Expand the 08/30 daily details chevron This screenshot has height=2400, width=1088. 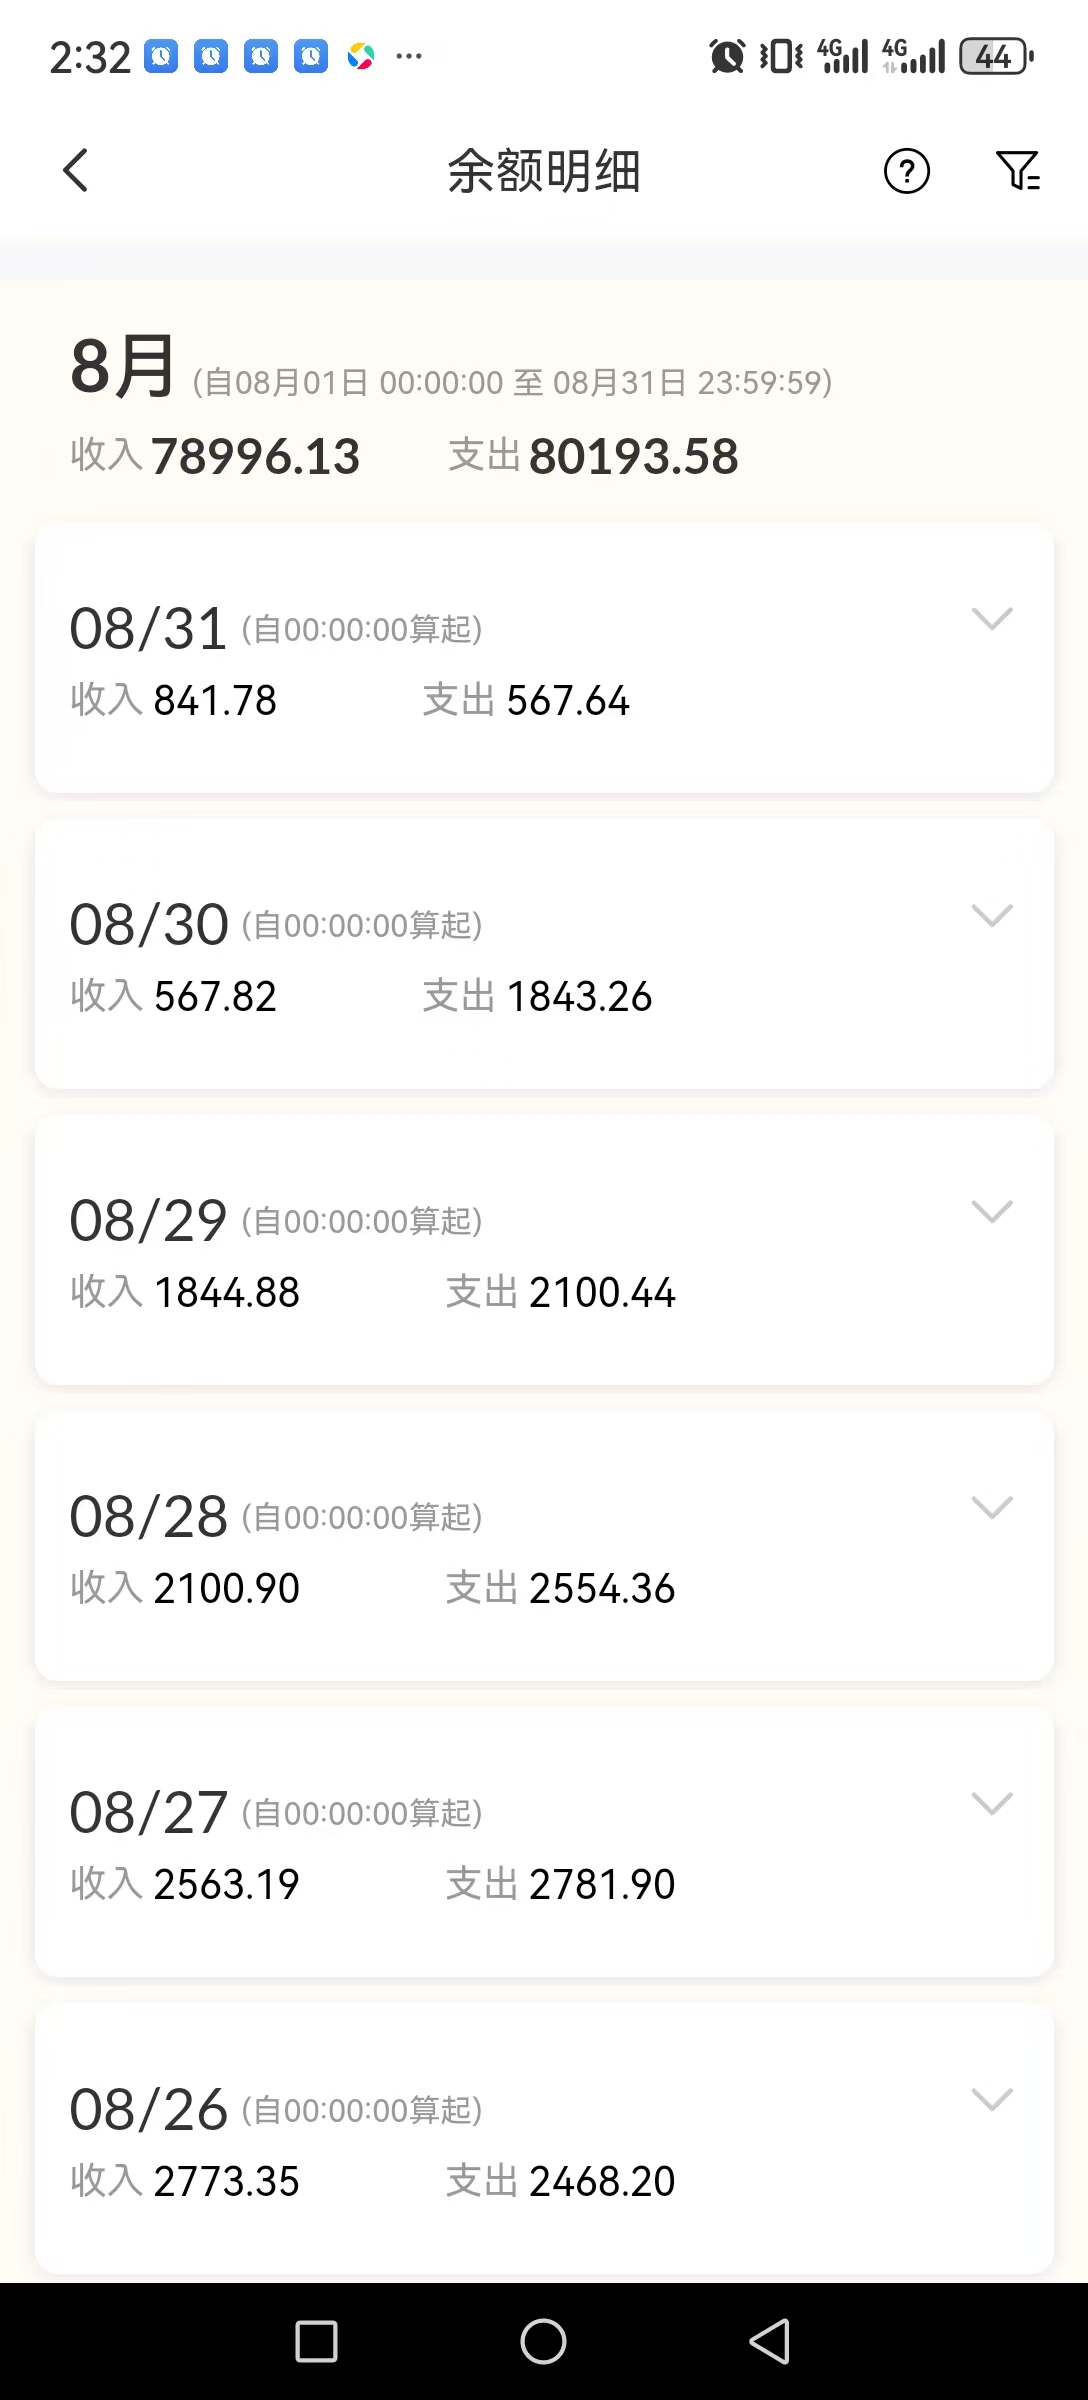pos(992,915)
